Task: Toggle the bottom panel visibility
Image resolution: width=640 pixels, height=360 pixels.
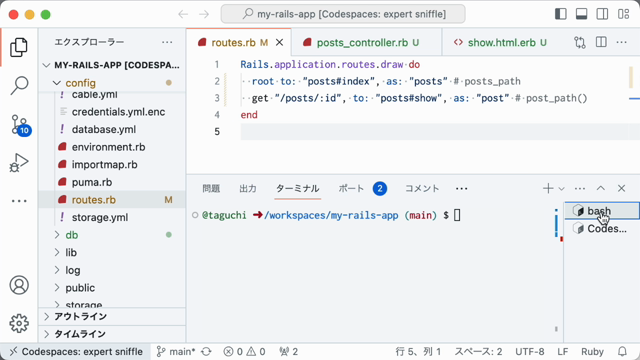Action: tap(582, 14)
